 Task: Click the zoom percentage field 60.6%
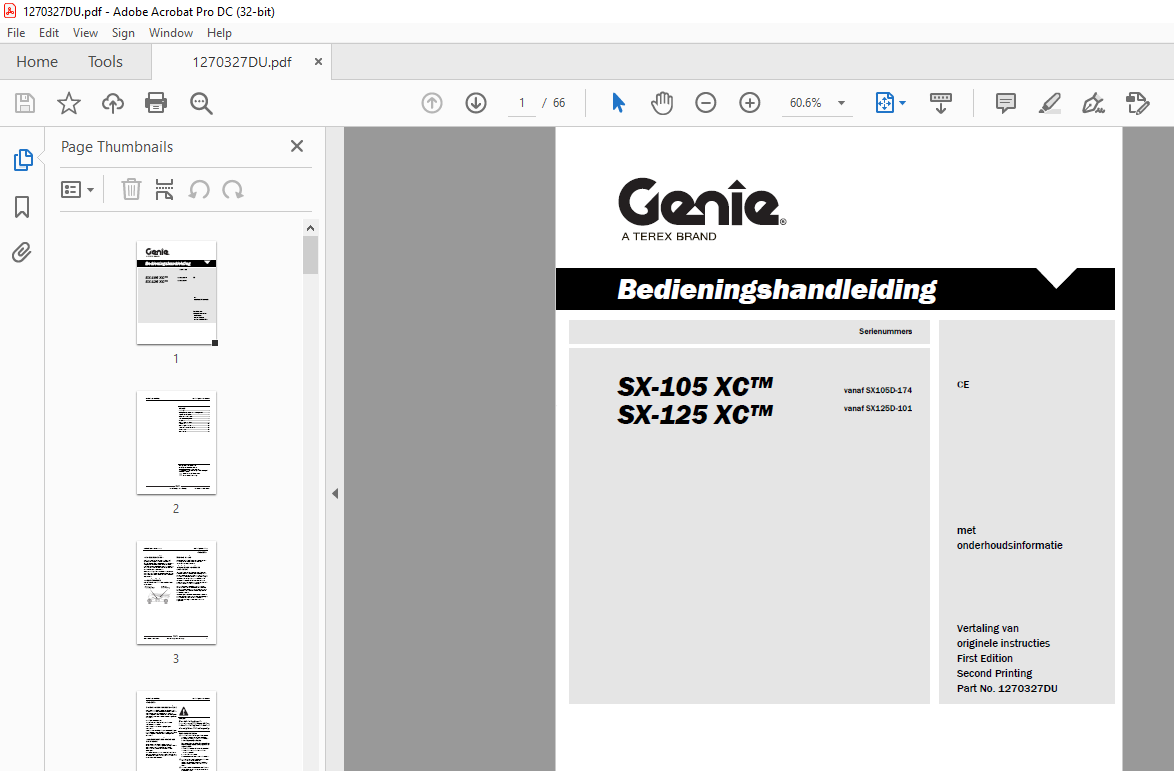[x=806, y=103]
